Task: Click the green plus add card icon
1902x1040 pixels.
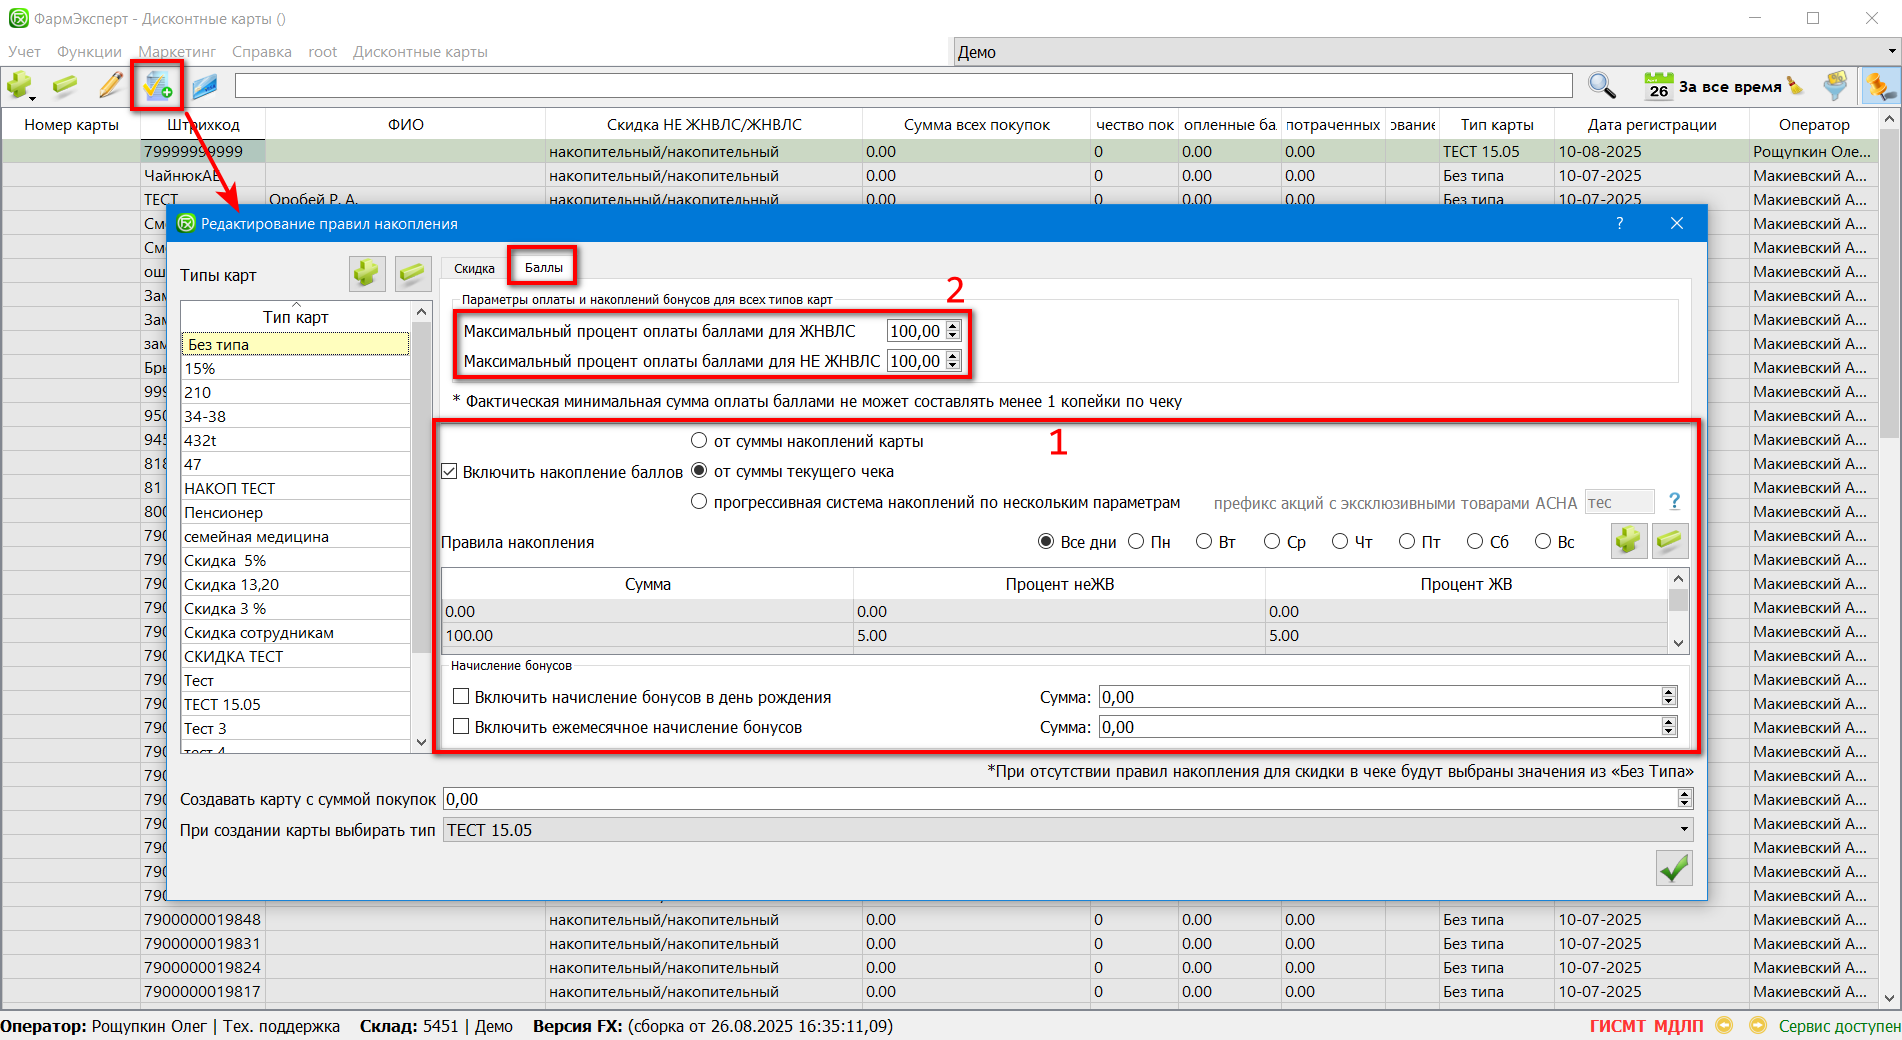Action: [19, 86]
